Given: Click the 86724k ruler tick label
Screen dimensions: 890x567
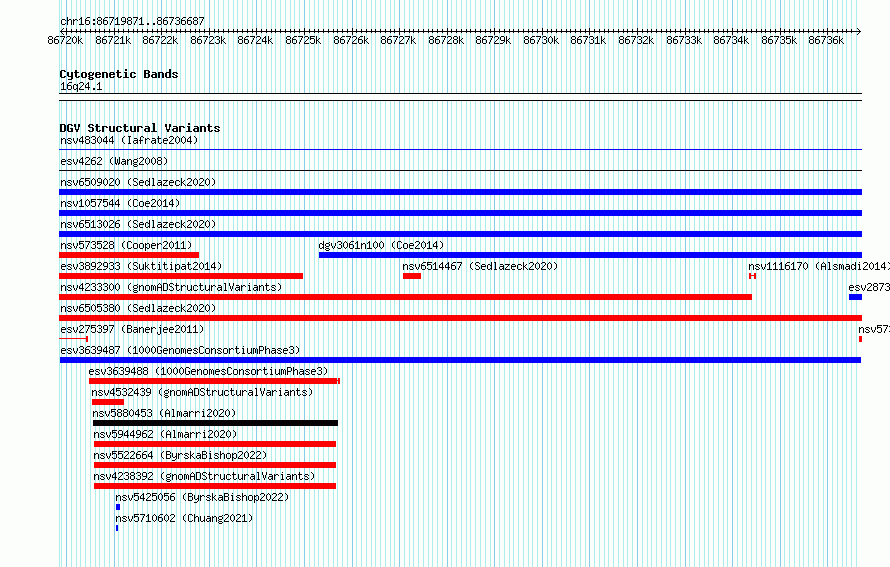Looking at the screenshot, I should [x=255, y=40].
